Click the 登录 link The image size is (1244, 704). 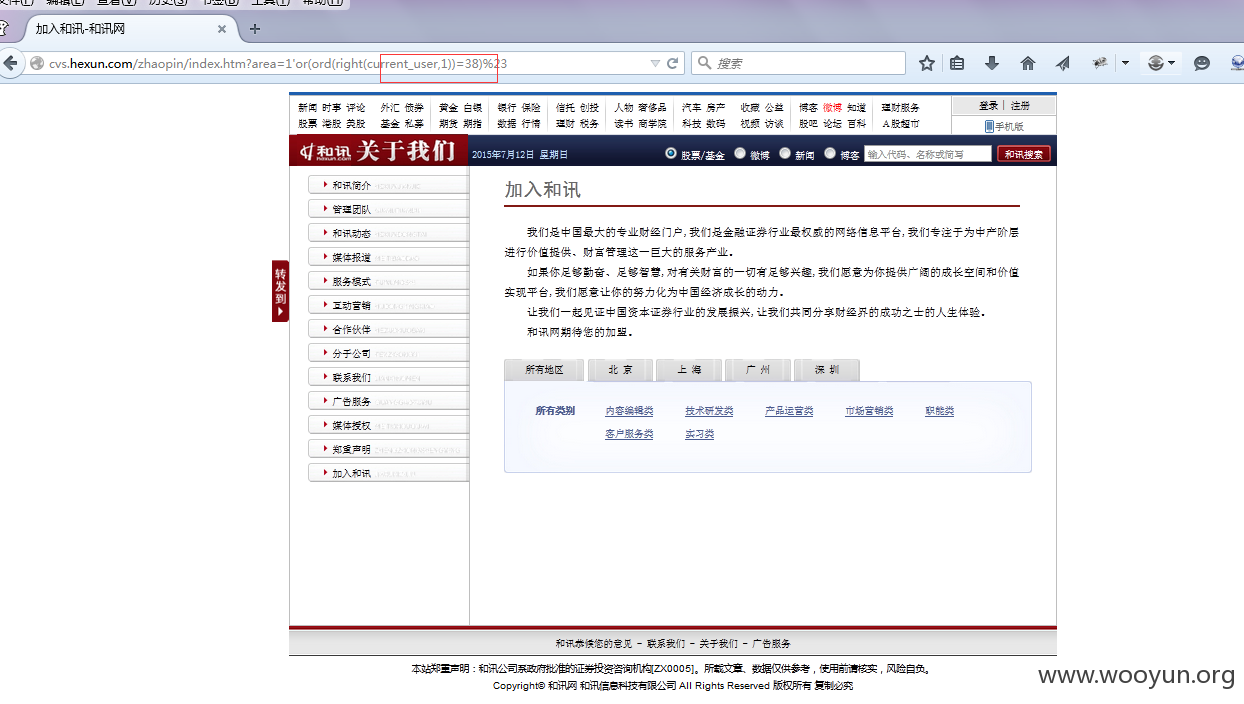[988, 105]
